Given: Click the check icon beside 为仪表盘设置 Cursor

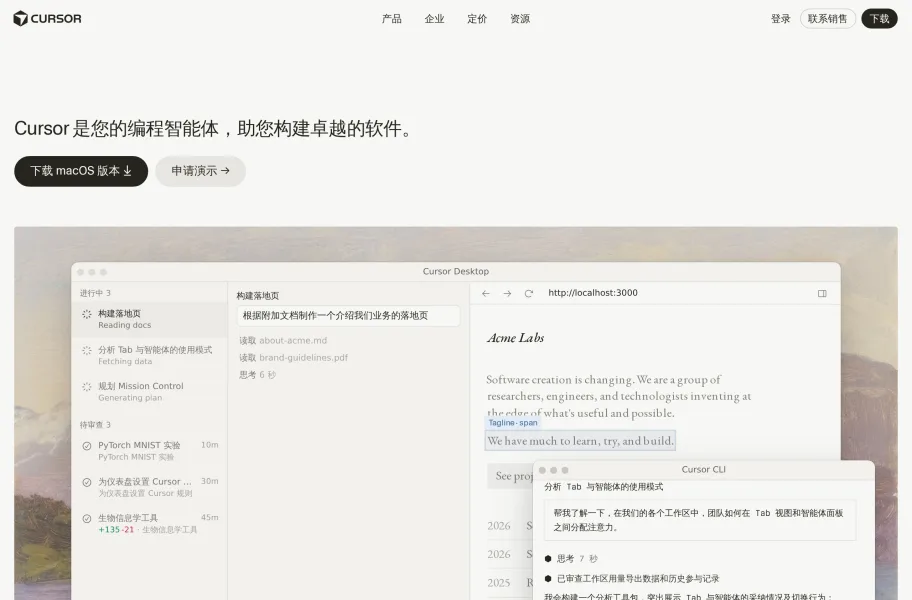Looking at the screenshot, I should [x=87, y=482].
